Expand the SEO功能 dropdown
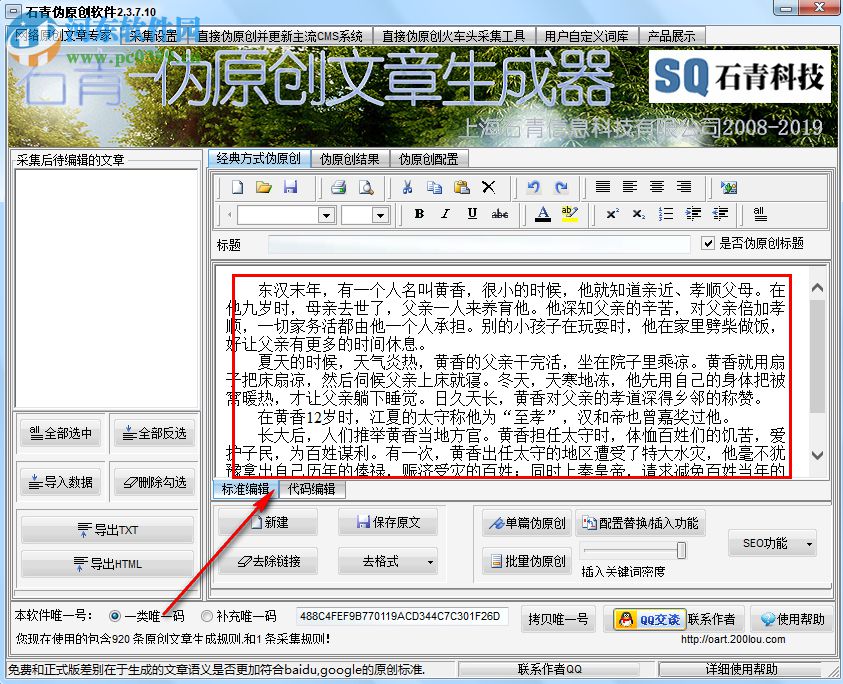 click(x=809, y=544)
